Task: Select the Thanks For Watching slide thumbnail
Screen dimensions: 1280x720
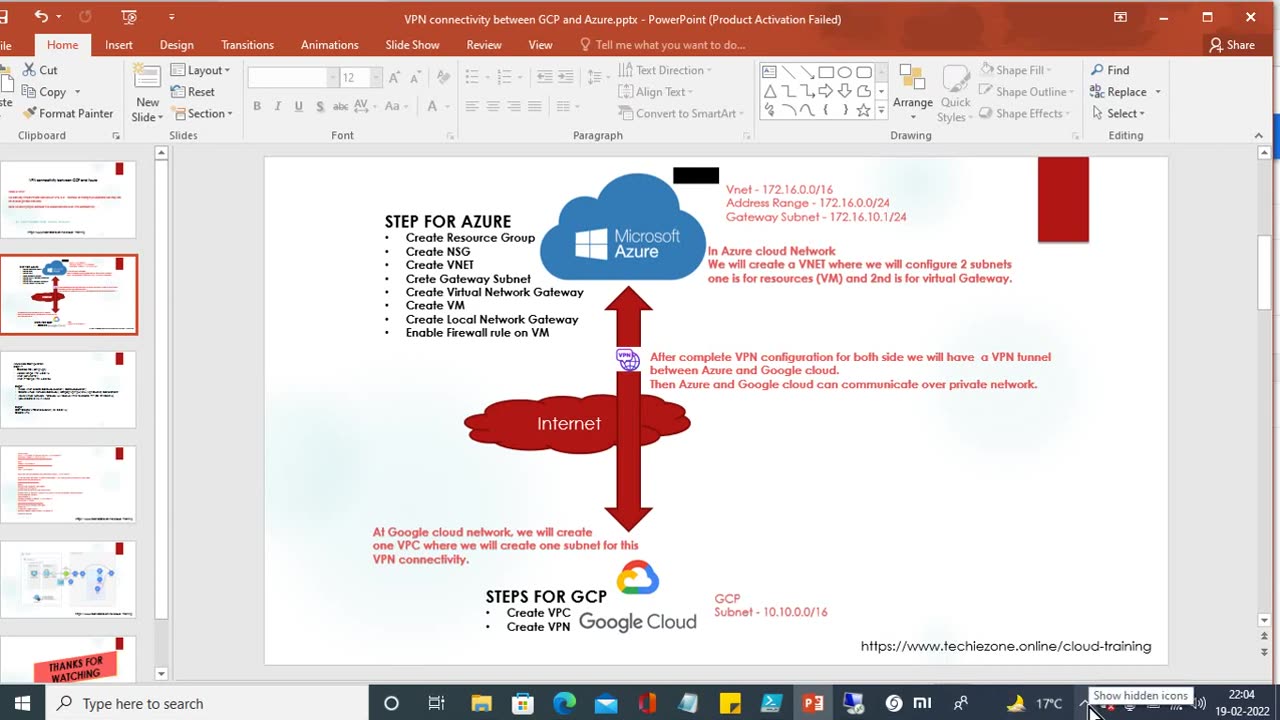Action: pos(68,658)
